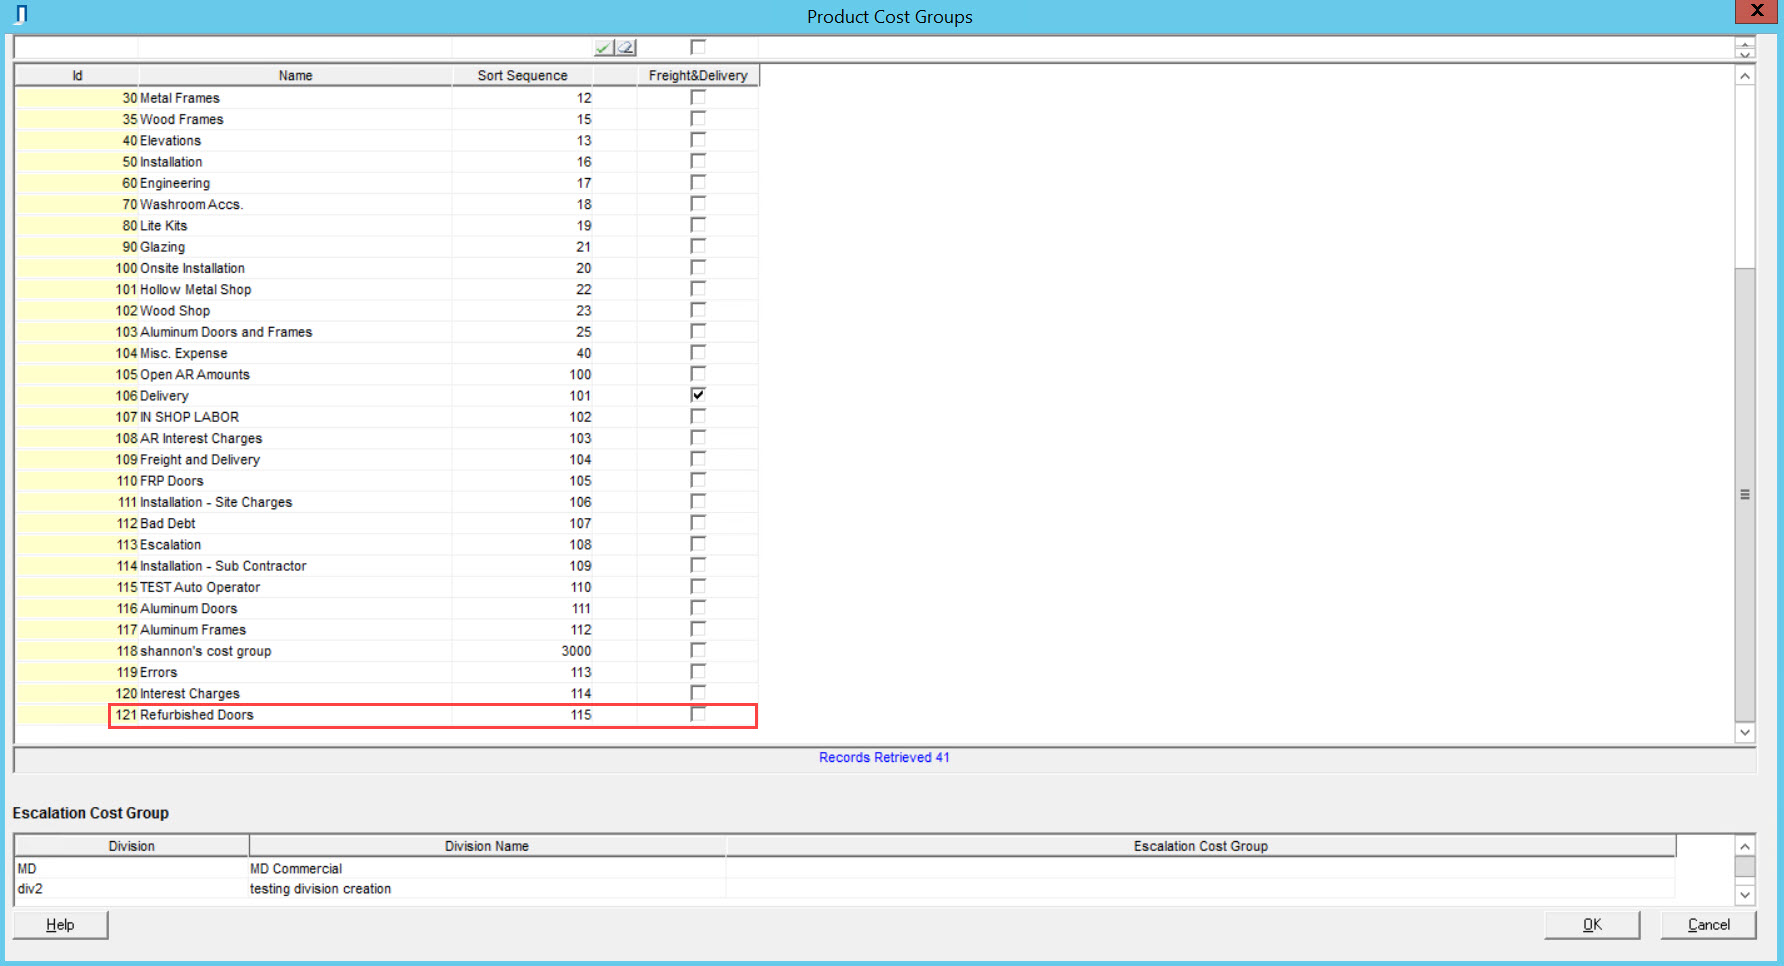Toggle Freight&Delivery checkbox for IN SHOP LABOR
1784x966 pixels.
click(x=698, y=416)
